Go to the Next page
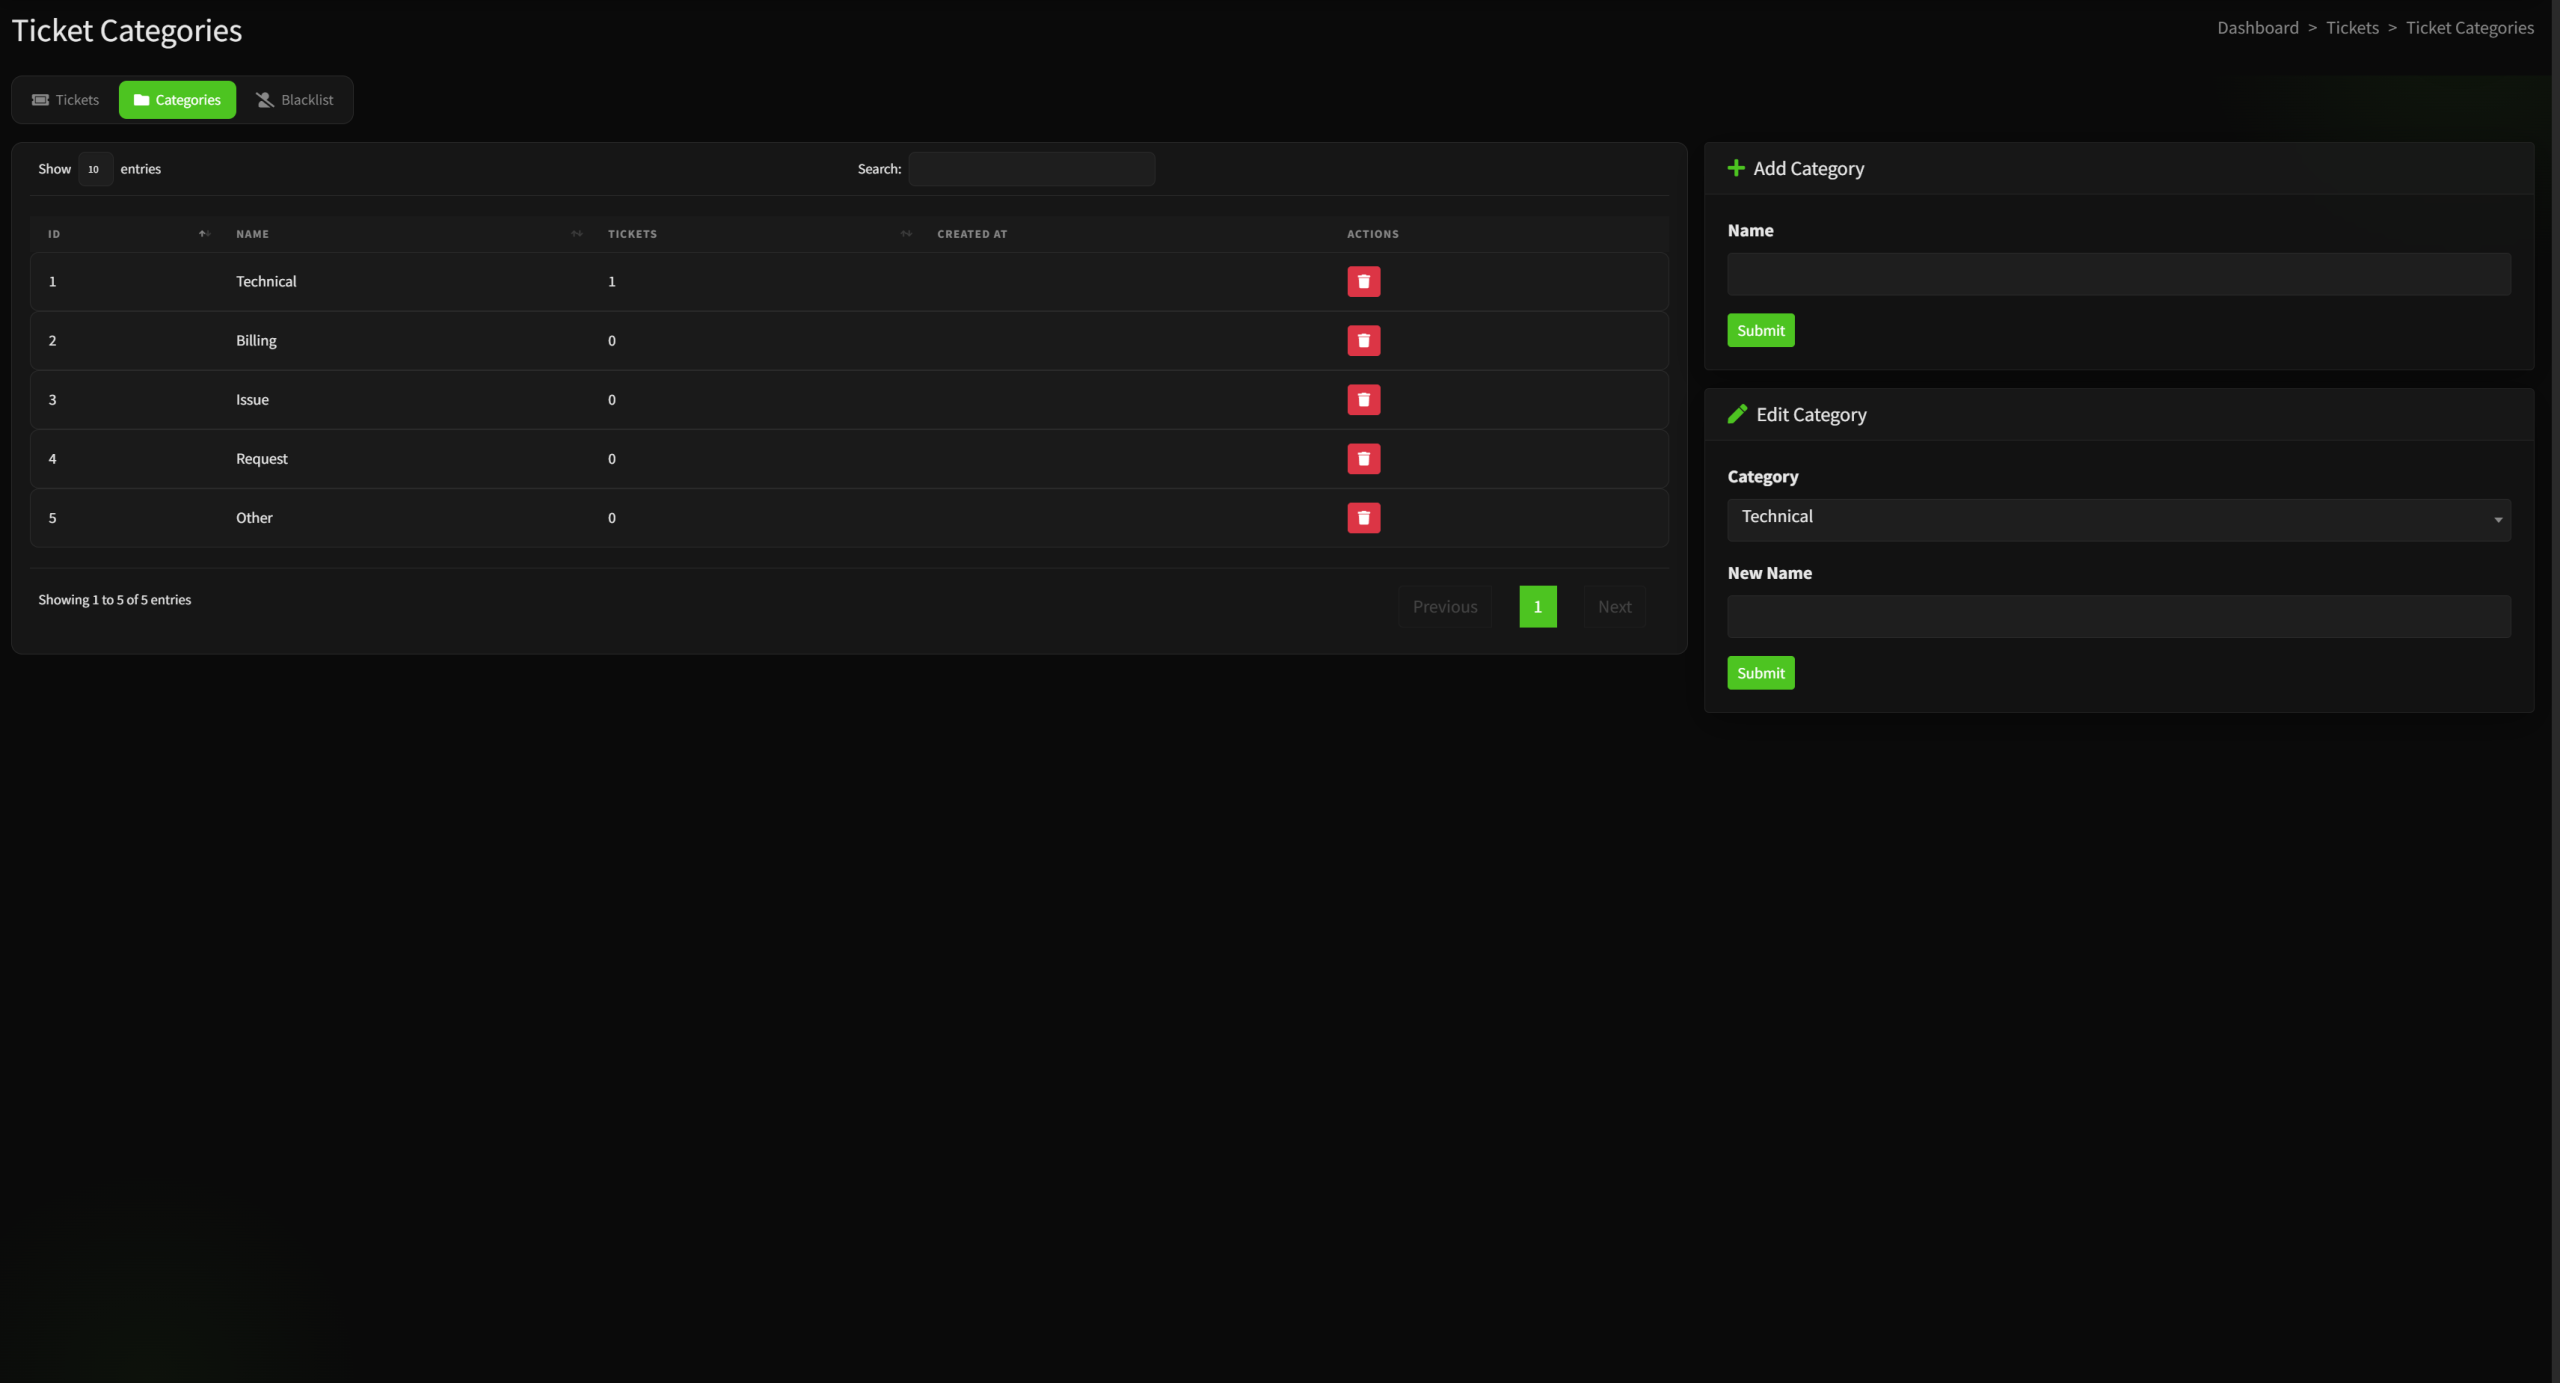2560x1383 pixels. 1614,607
